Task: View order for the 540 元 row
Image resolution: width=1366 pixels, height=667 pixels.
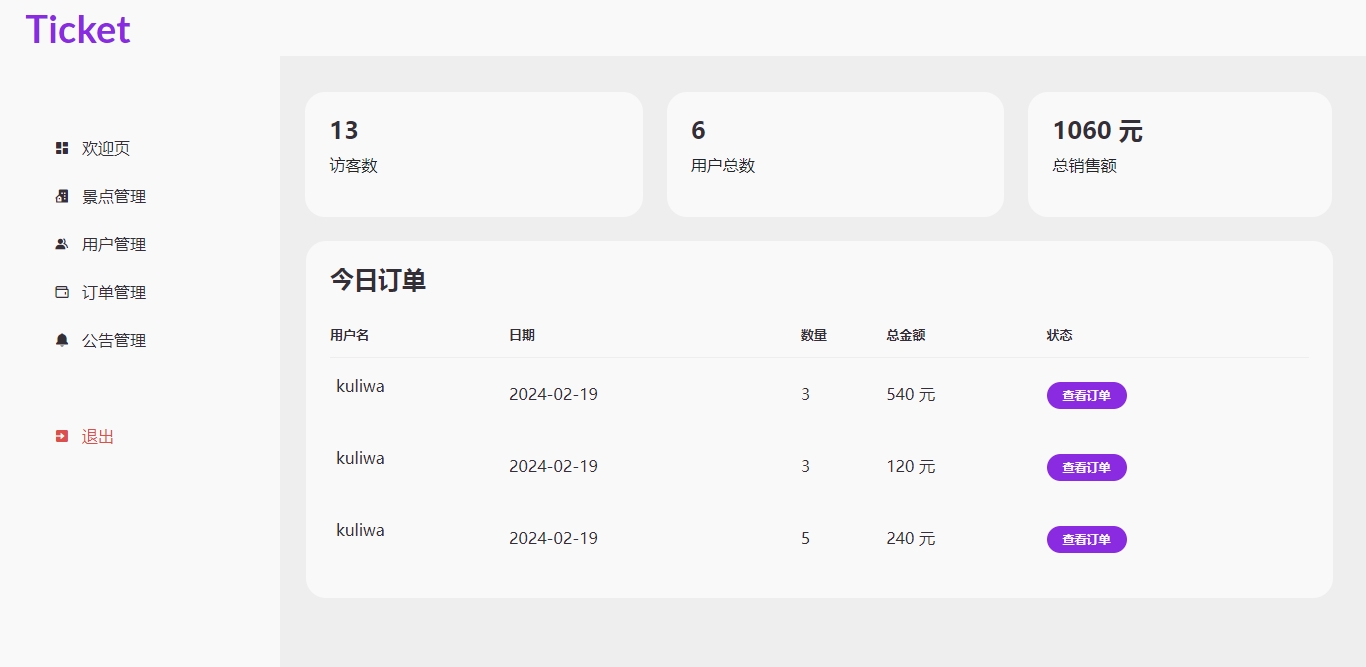Action: point(1086,395)
